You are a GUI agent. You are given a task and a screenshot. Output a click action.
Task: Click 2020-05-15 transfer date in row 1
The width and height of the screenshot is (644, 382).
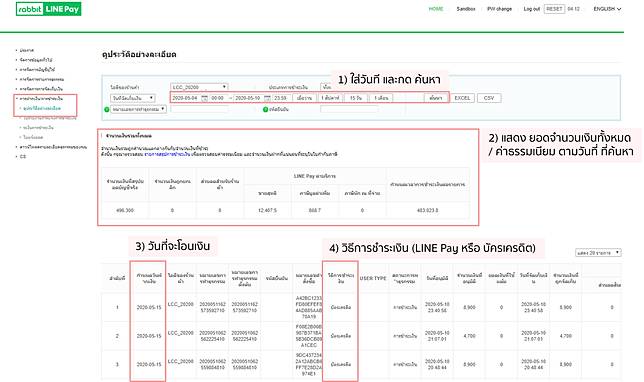point(149,307)
